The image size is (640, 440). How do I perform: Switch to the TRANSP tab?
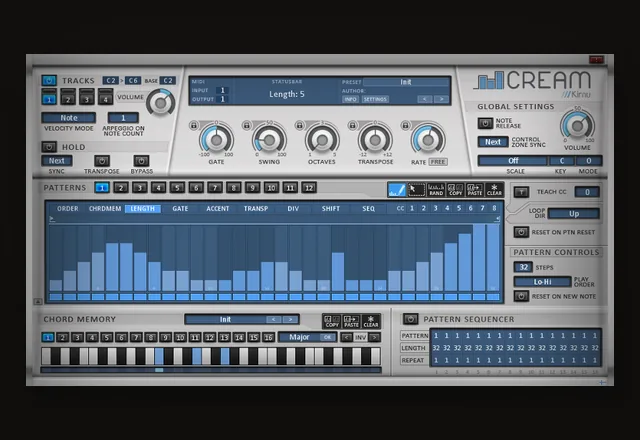click(256, 209)
